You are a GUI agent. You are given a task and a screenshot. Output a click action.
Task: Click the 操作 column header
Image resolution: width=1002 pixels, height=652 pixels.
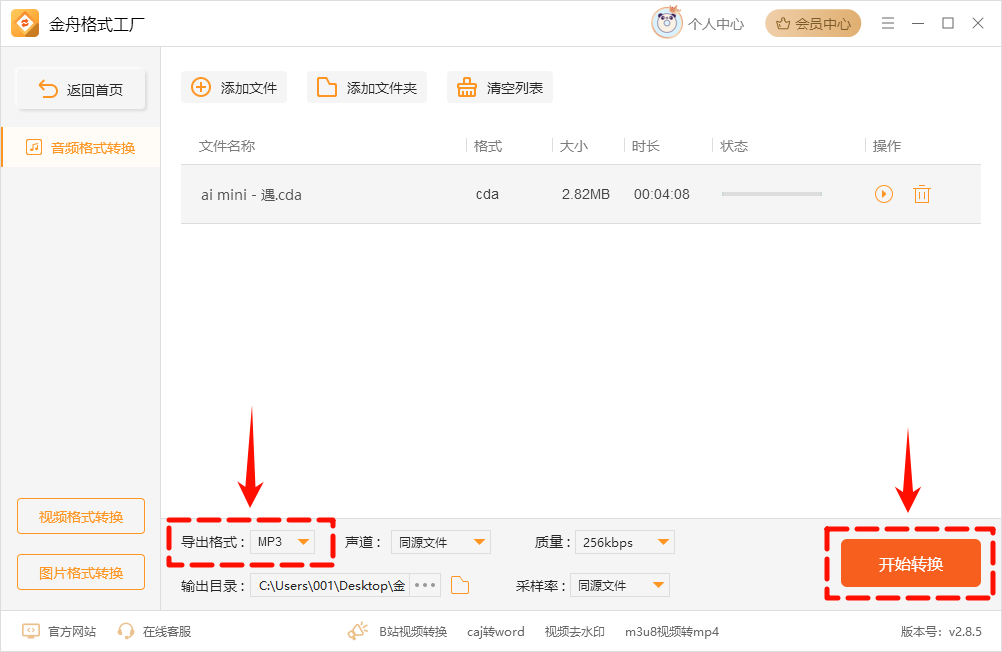[886, 146]
